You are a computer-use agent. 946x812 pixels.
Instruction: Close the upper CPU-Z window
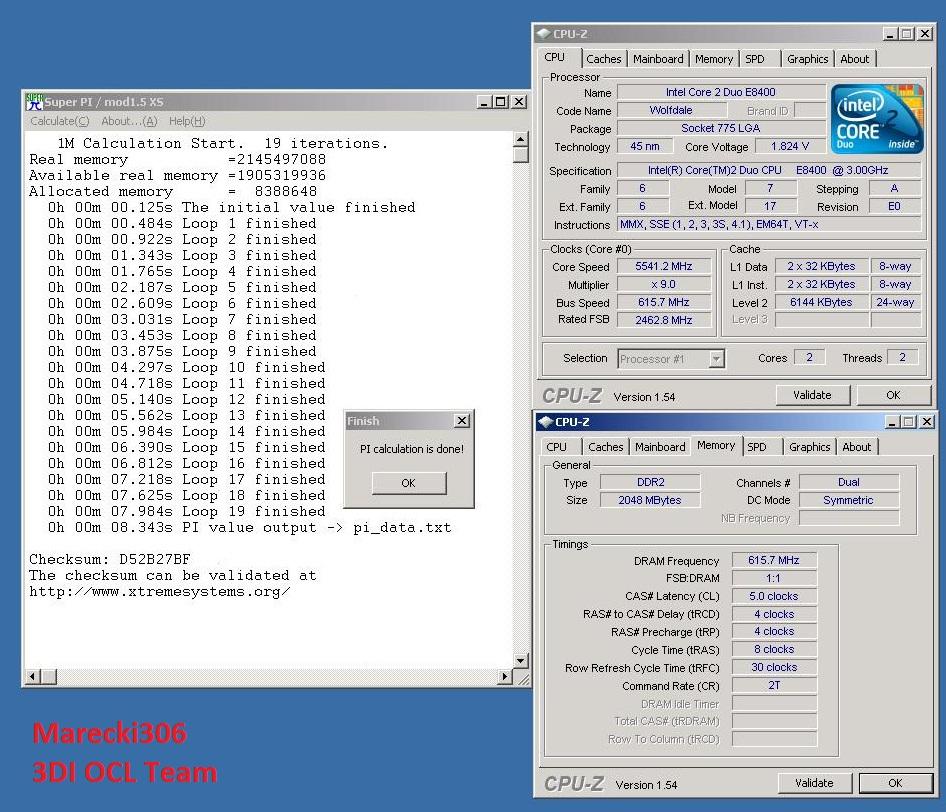tap(924, 34)
